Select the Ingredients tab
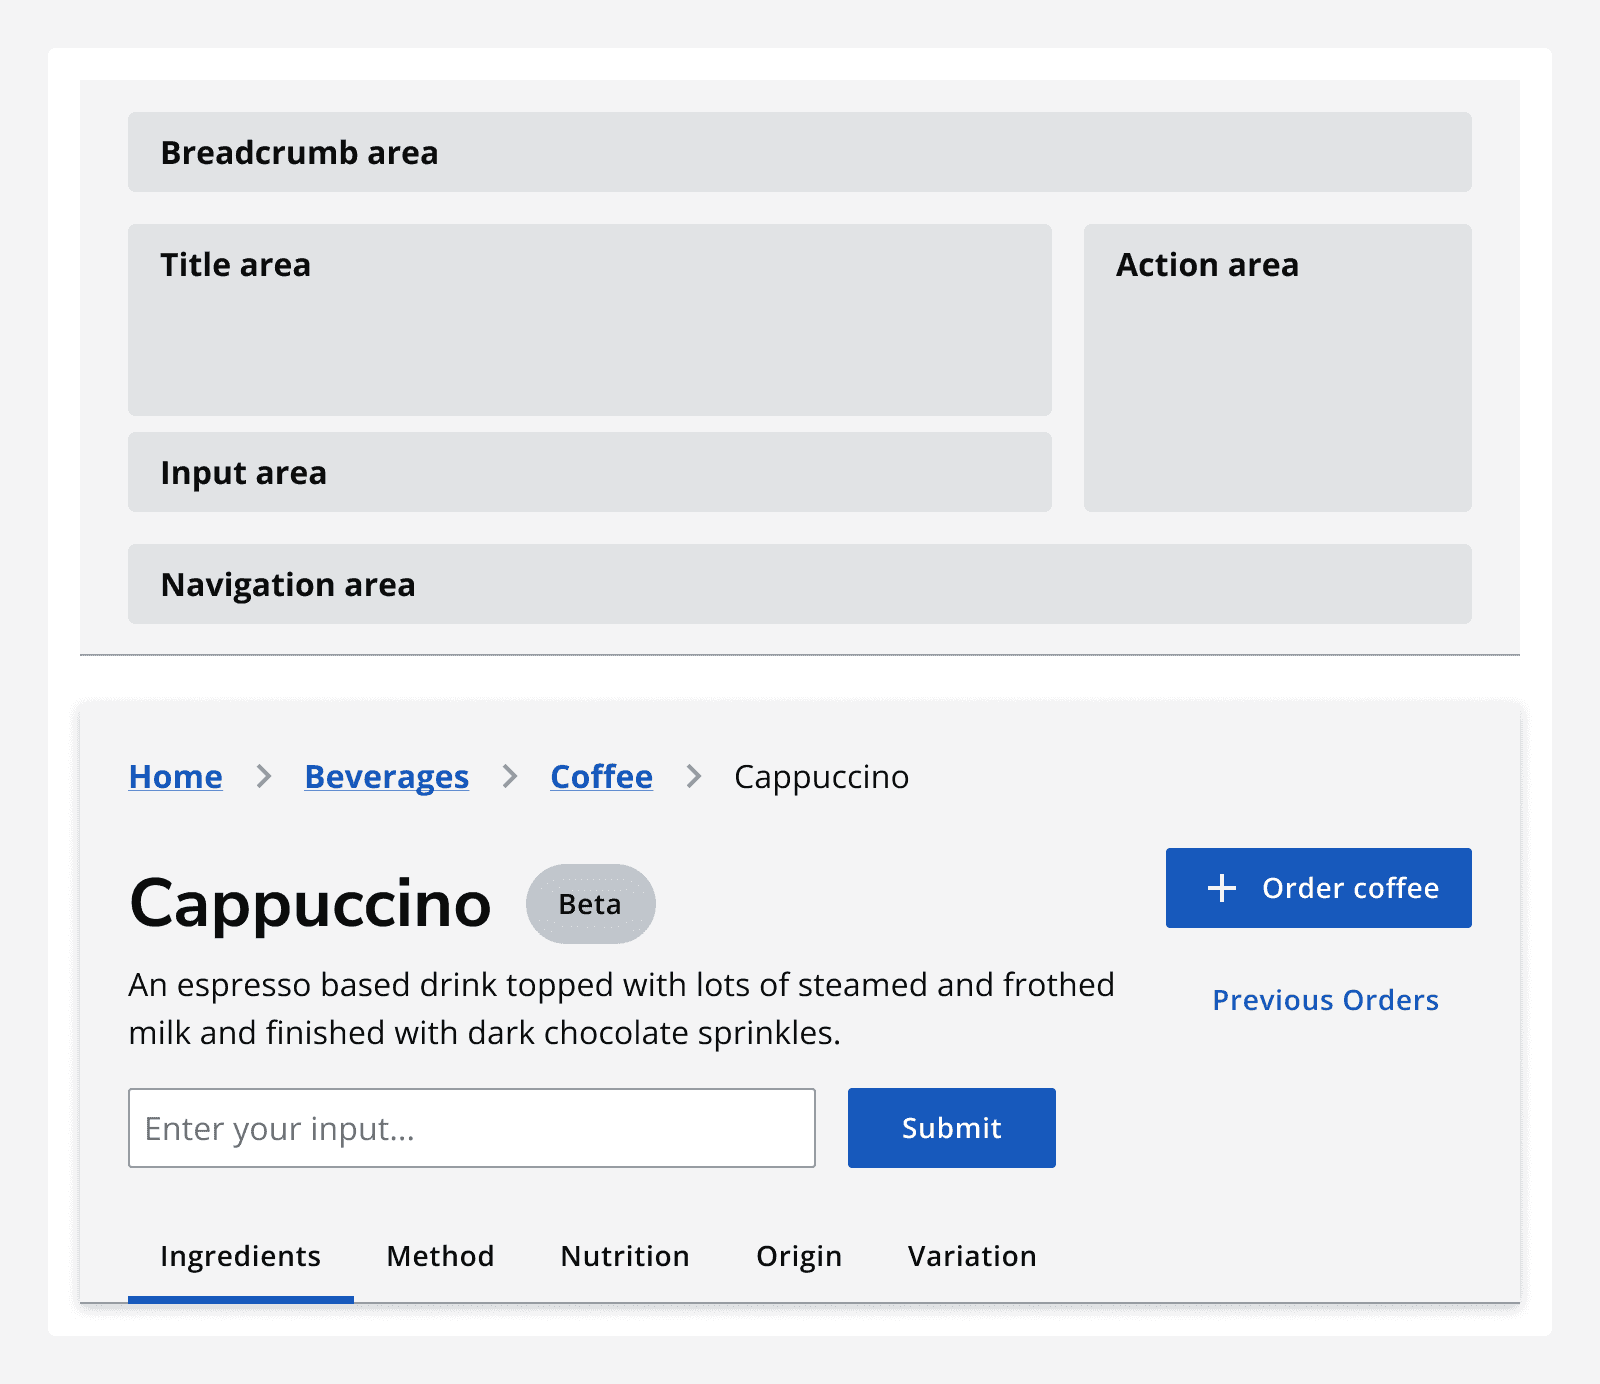Image resolution: width=1600 pixels, height=1384 pixels. 240,1256
